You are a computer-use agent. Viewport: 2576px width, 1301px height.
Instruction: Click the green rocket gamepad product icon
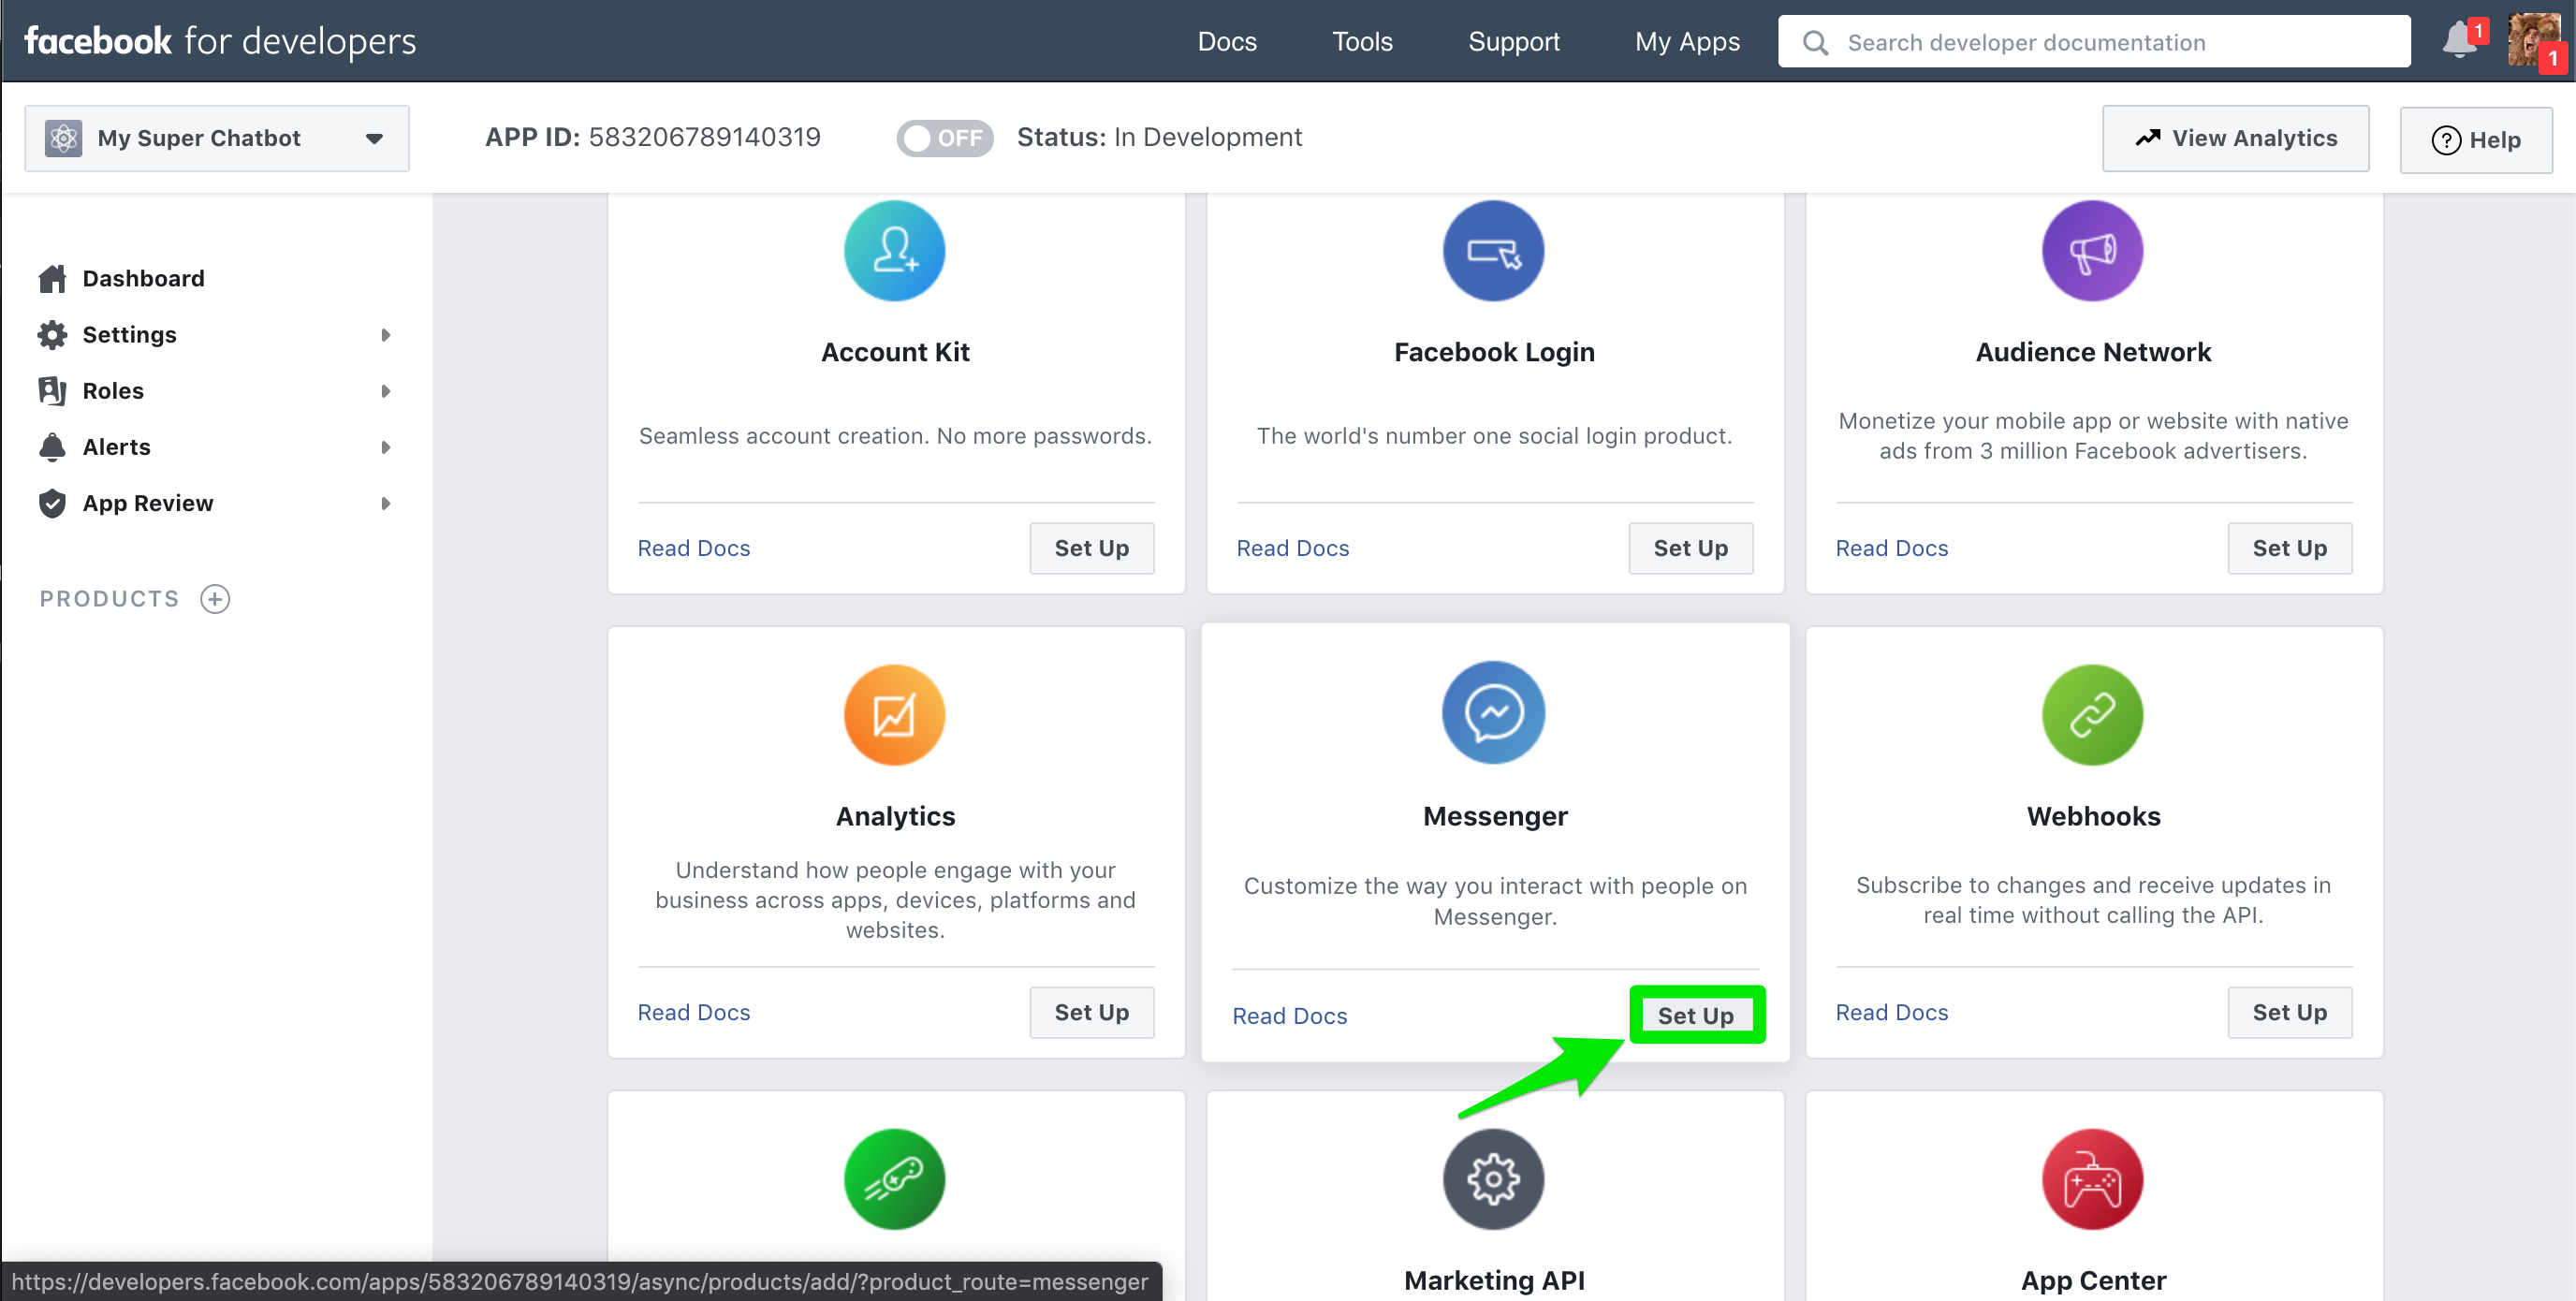(x=894, y=1179)
